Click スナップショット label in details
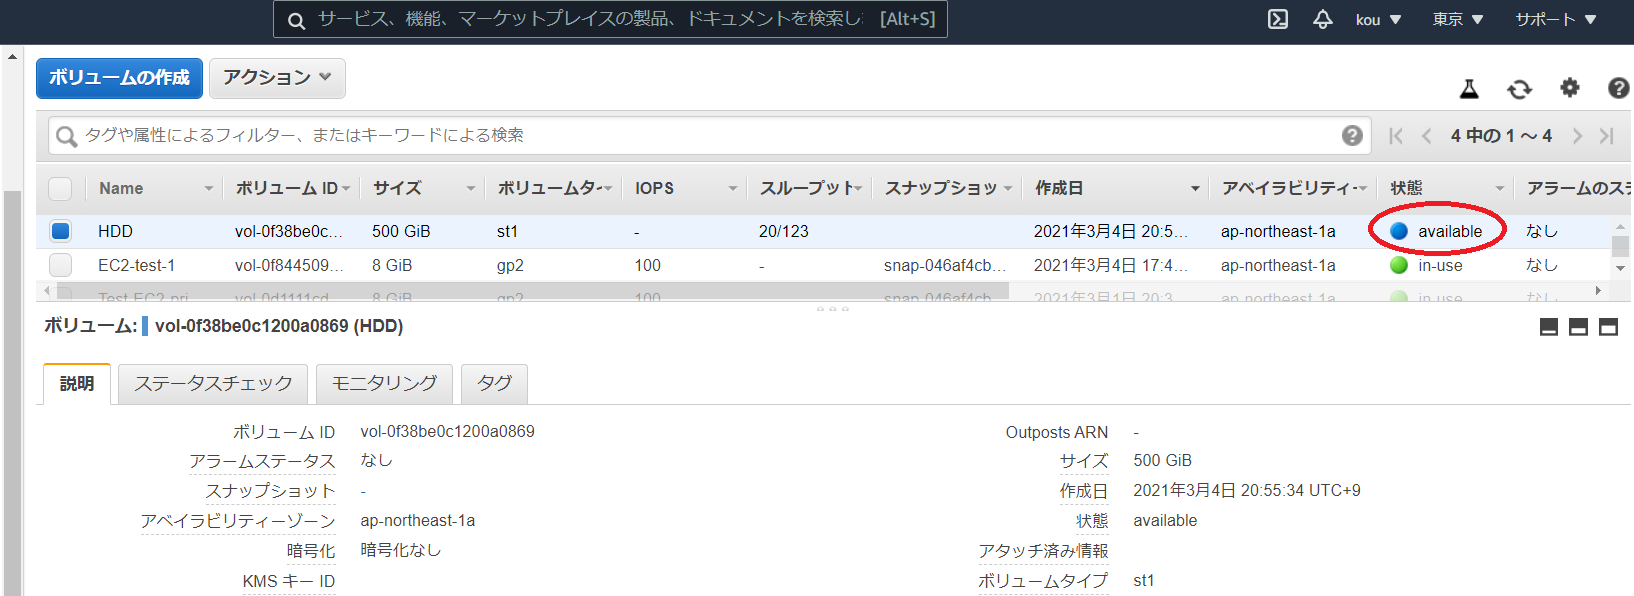This screenshot has width=1634, height=596. 270,491
